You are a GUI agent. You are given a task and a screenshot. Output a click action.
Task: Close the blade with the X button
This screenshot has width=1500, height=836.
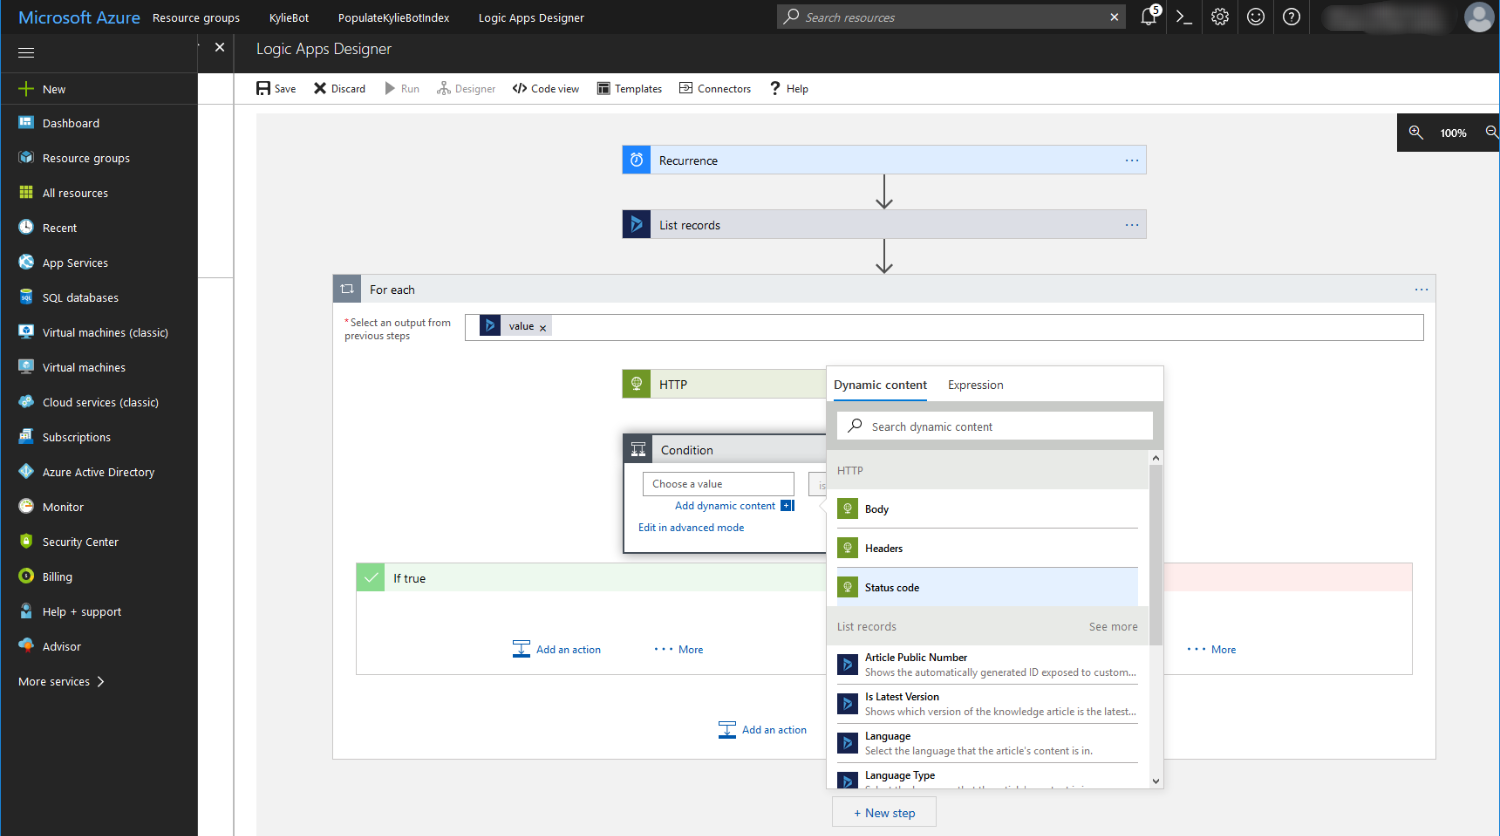click(220, 47)
